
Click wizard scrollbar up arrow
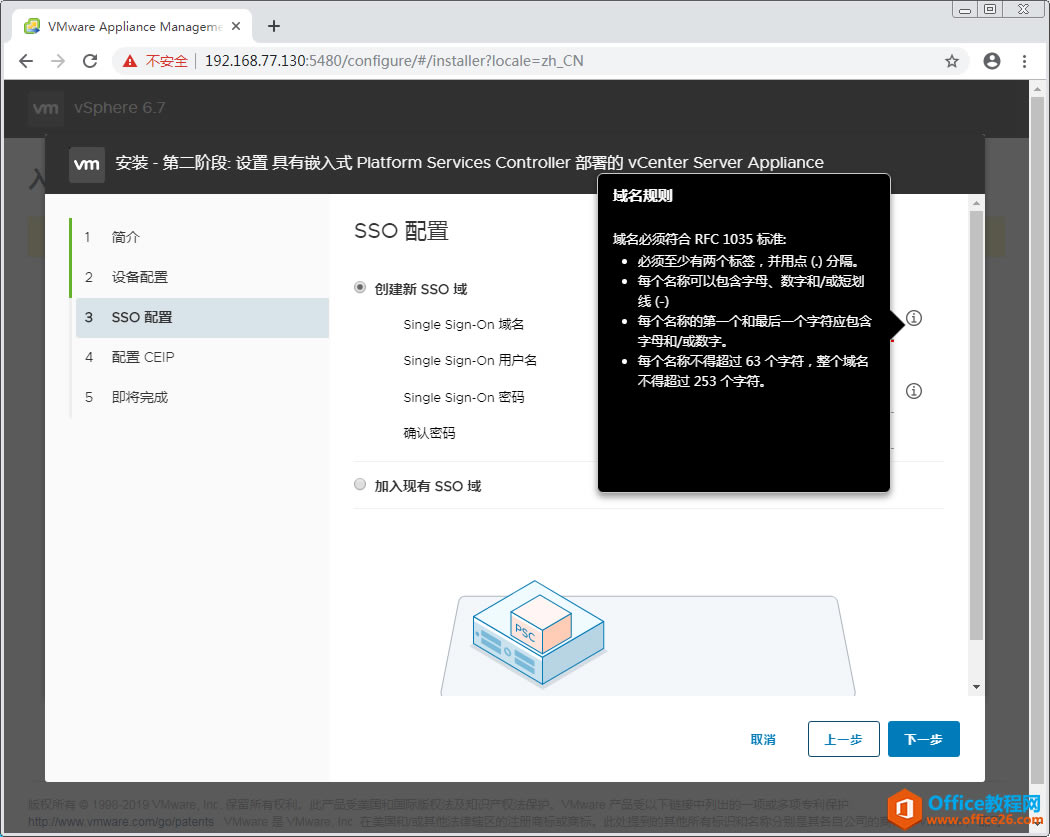point(976,203)
